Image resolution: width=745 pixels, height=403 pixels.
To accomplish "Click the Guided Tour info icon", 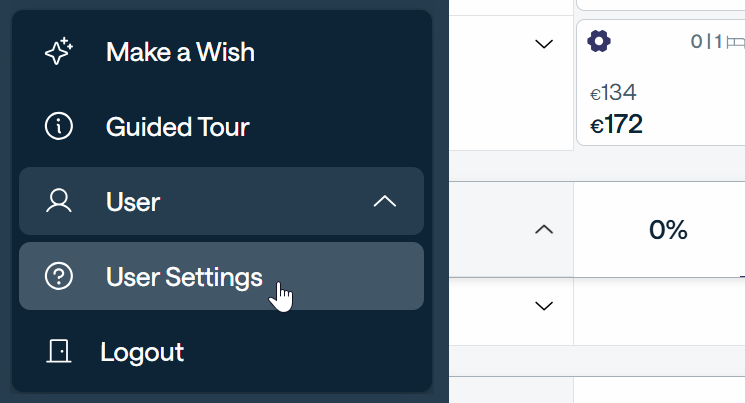I will (59, 127).
